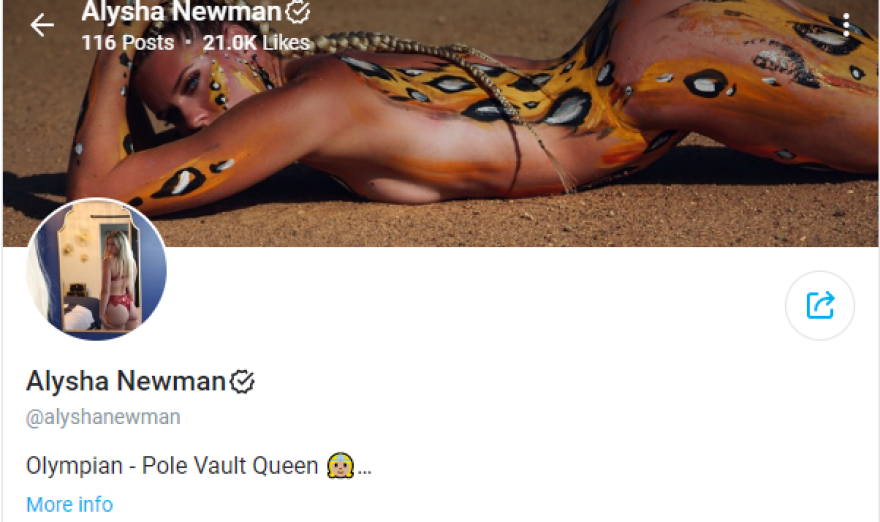This screenshot has width=880, height=522.
Task: Click the trailing ellipsis after the bio
Action: (364, 469)
